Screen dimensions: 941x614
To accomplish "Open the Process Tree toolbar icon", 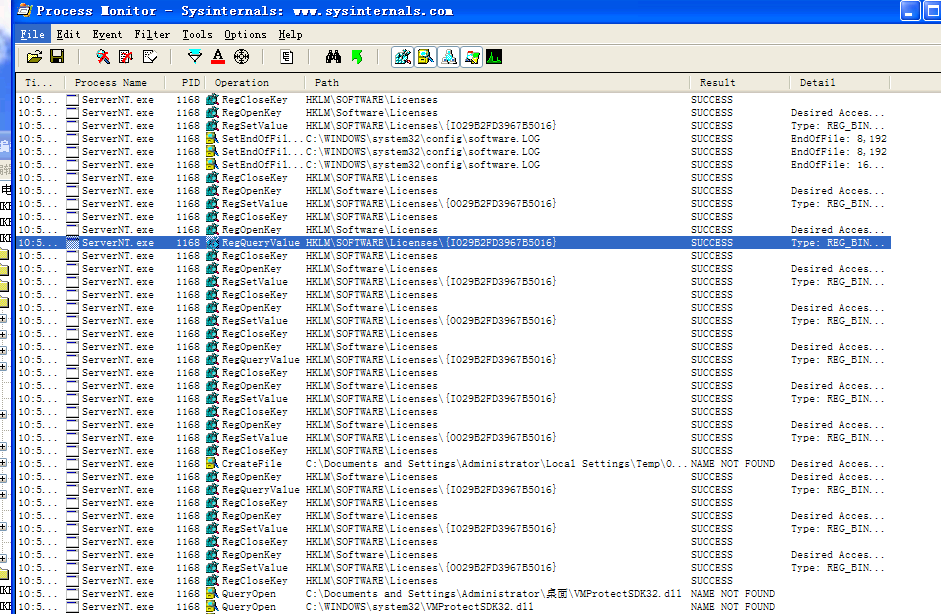I will [287, 57].
